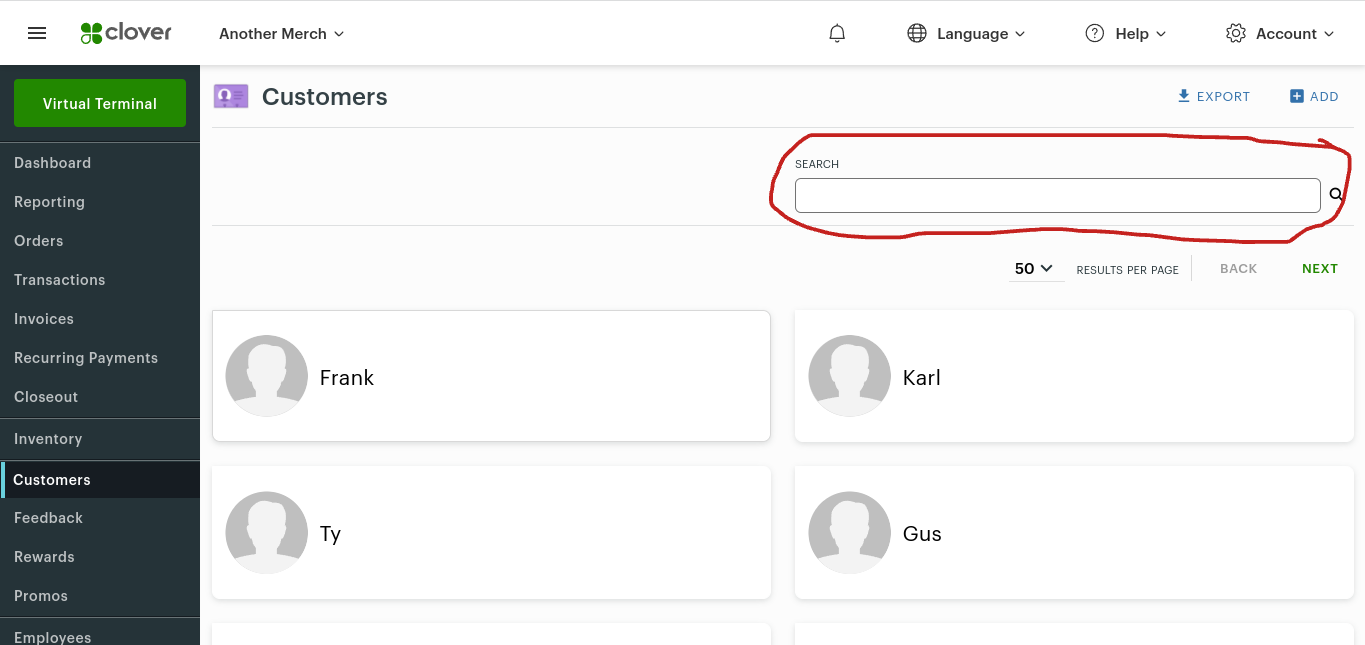The height and width of the screenshot is (645, 1365).
Task: Go to the NEXT results page
Action: coord(1320,268)
